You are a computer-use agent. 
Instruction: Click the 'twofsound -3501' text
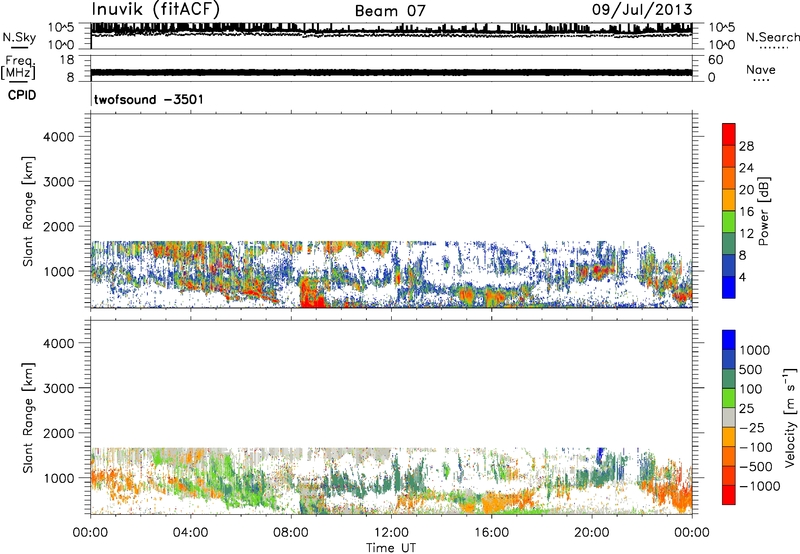149,99
